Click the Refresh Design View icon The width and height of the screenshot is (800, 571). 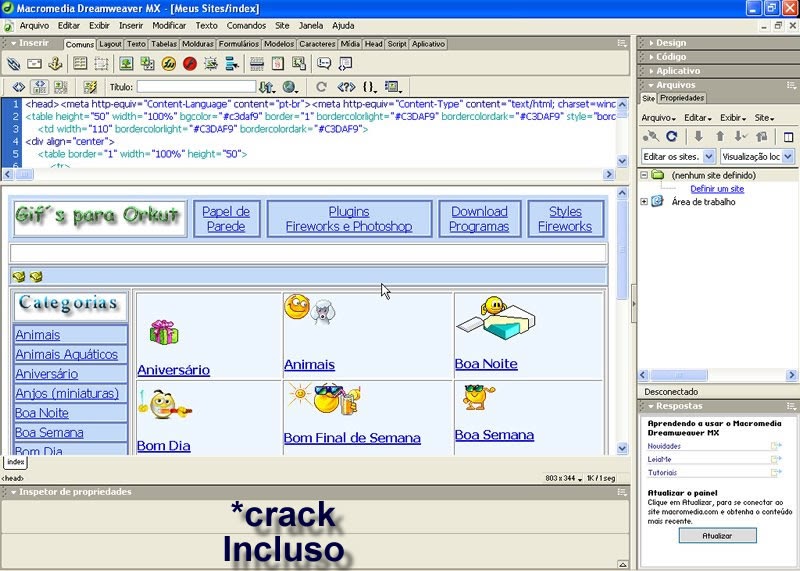tap(321, 87)
